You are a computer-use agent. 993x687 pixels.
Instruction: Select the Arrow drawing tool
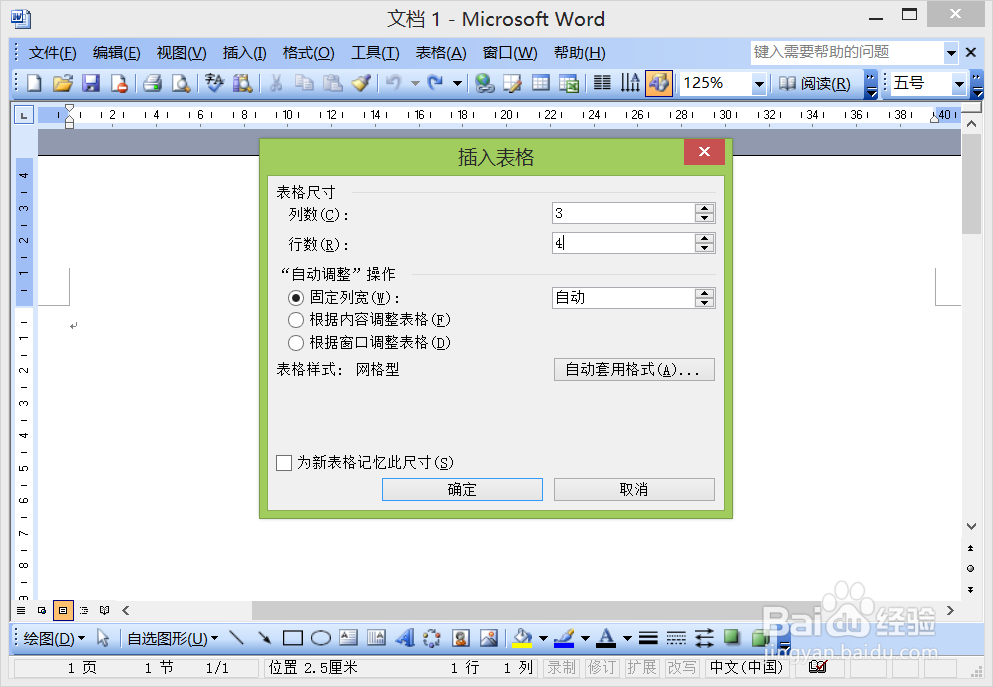264,638
